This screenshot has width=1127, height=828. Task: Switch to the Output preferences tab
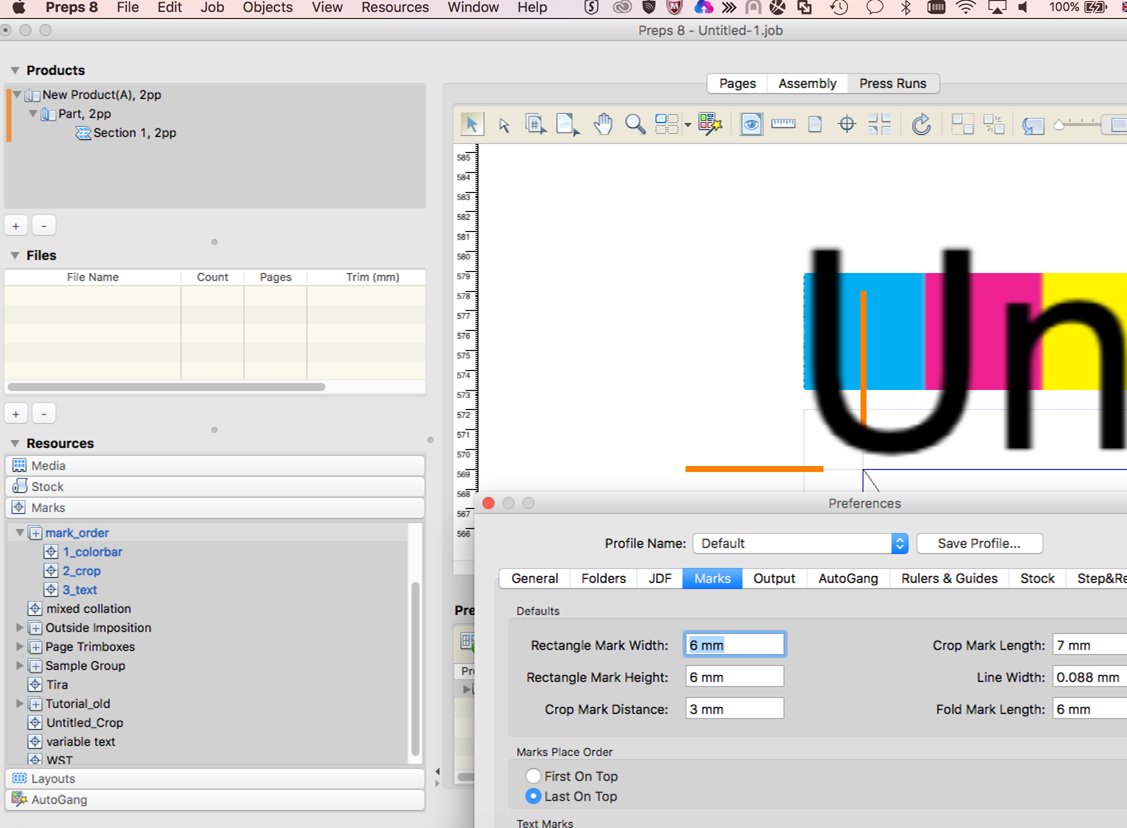point(773,578)
